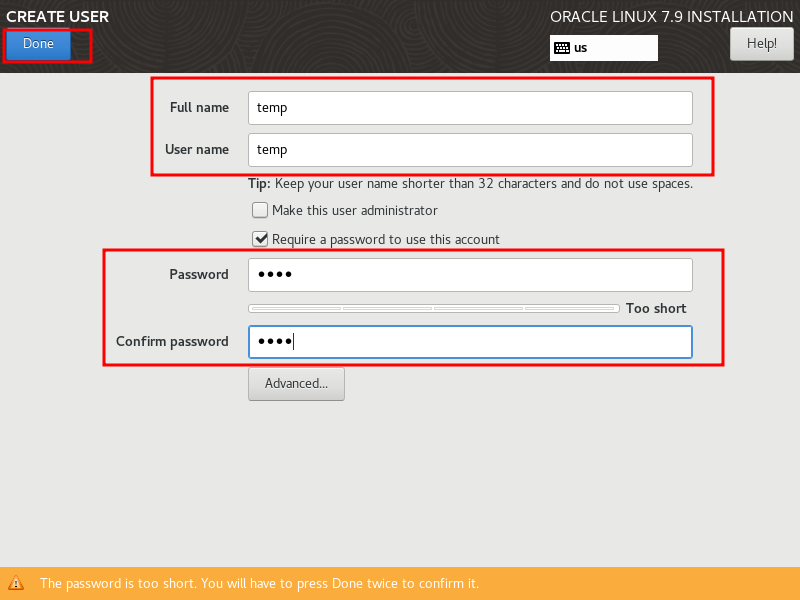Click the Full name label

[x=199, y=108]
